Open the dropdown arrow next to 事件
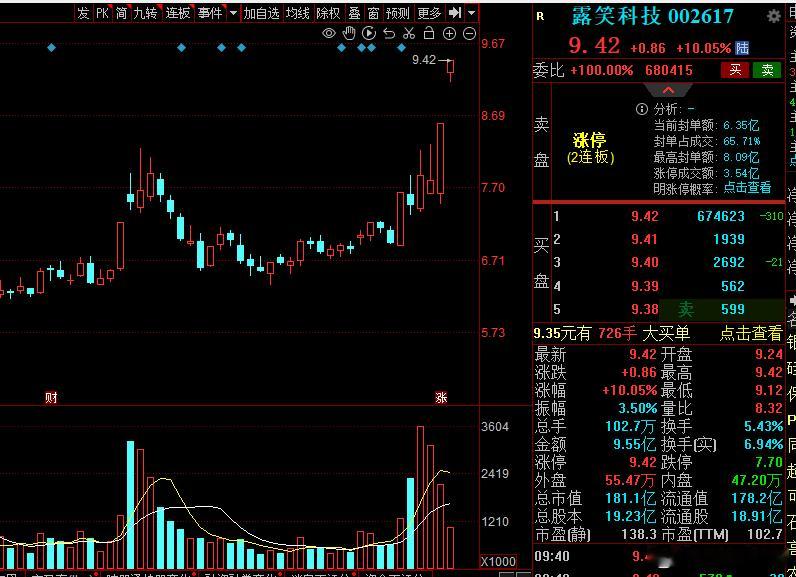796x577 pixels. click(234, 14)
